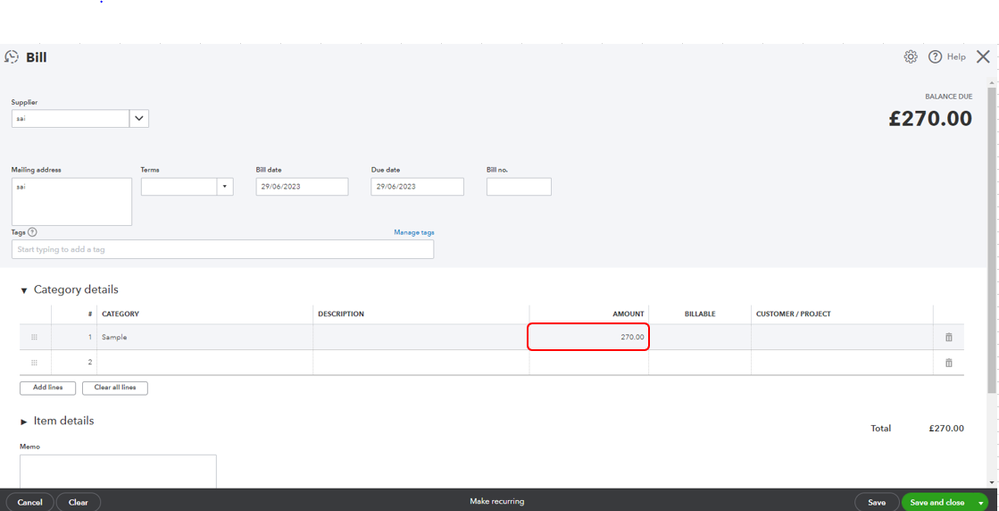Open the Supplier dropdown arrow
999x511 pixels.
(139, 119)
